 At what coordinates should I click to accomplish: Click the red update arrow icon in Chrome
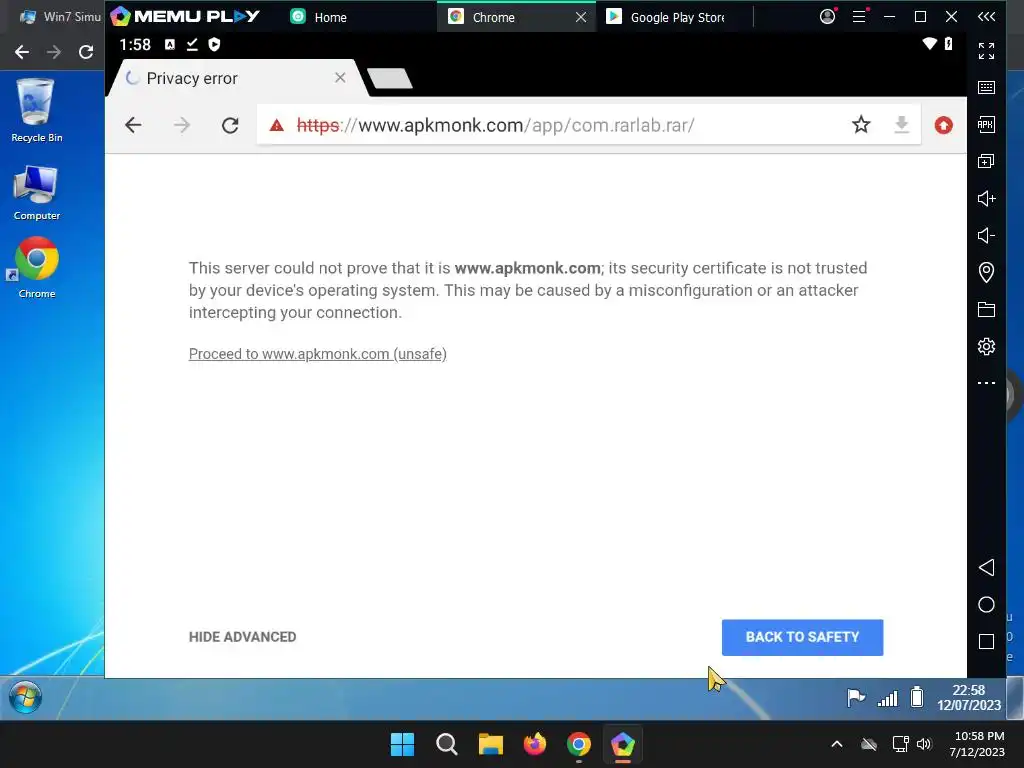pyautogui.click(x=944, y=125)
